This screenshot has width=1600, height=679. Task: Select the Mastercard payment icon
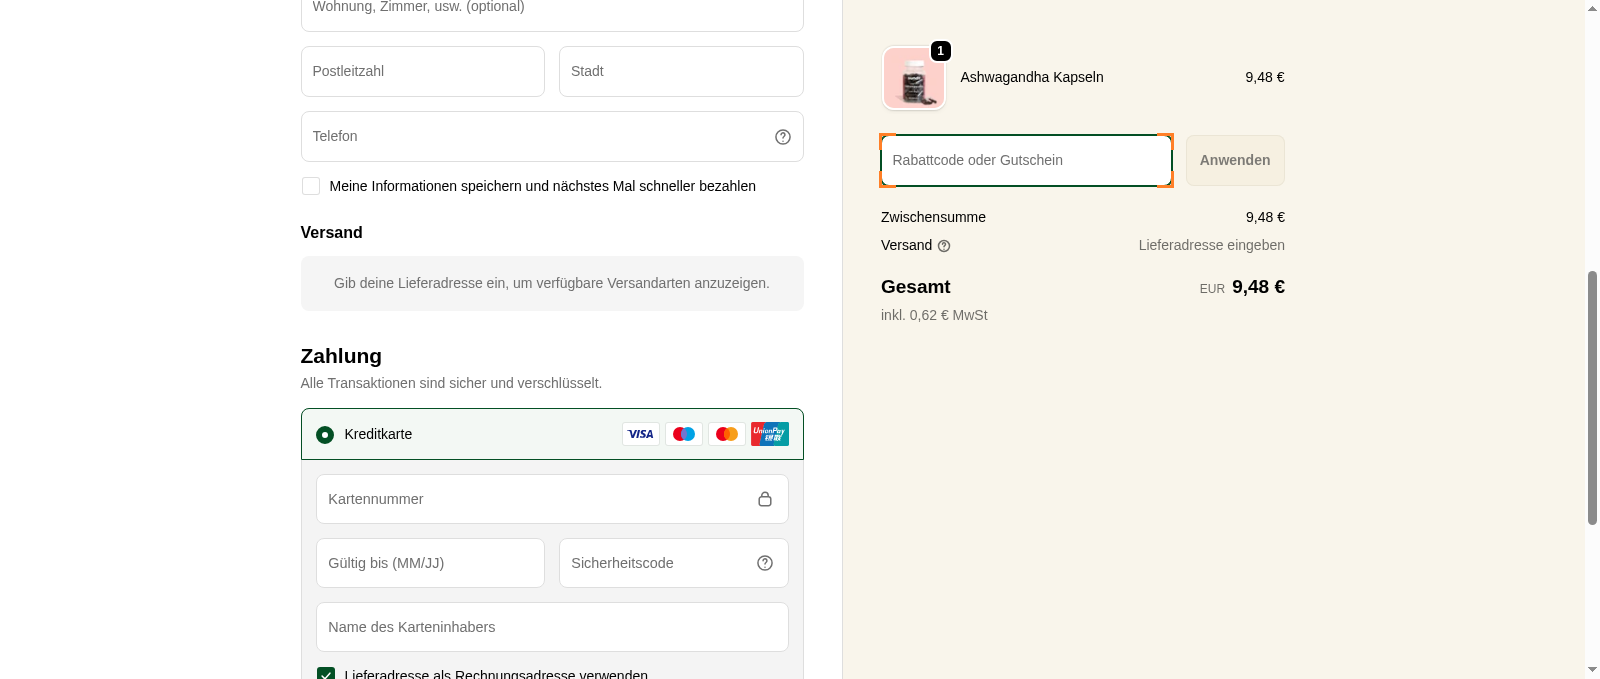tap(727, 434)
